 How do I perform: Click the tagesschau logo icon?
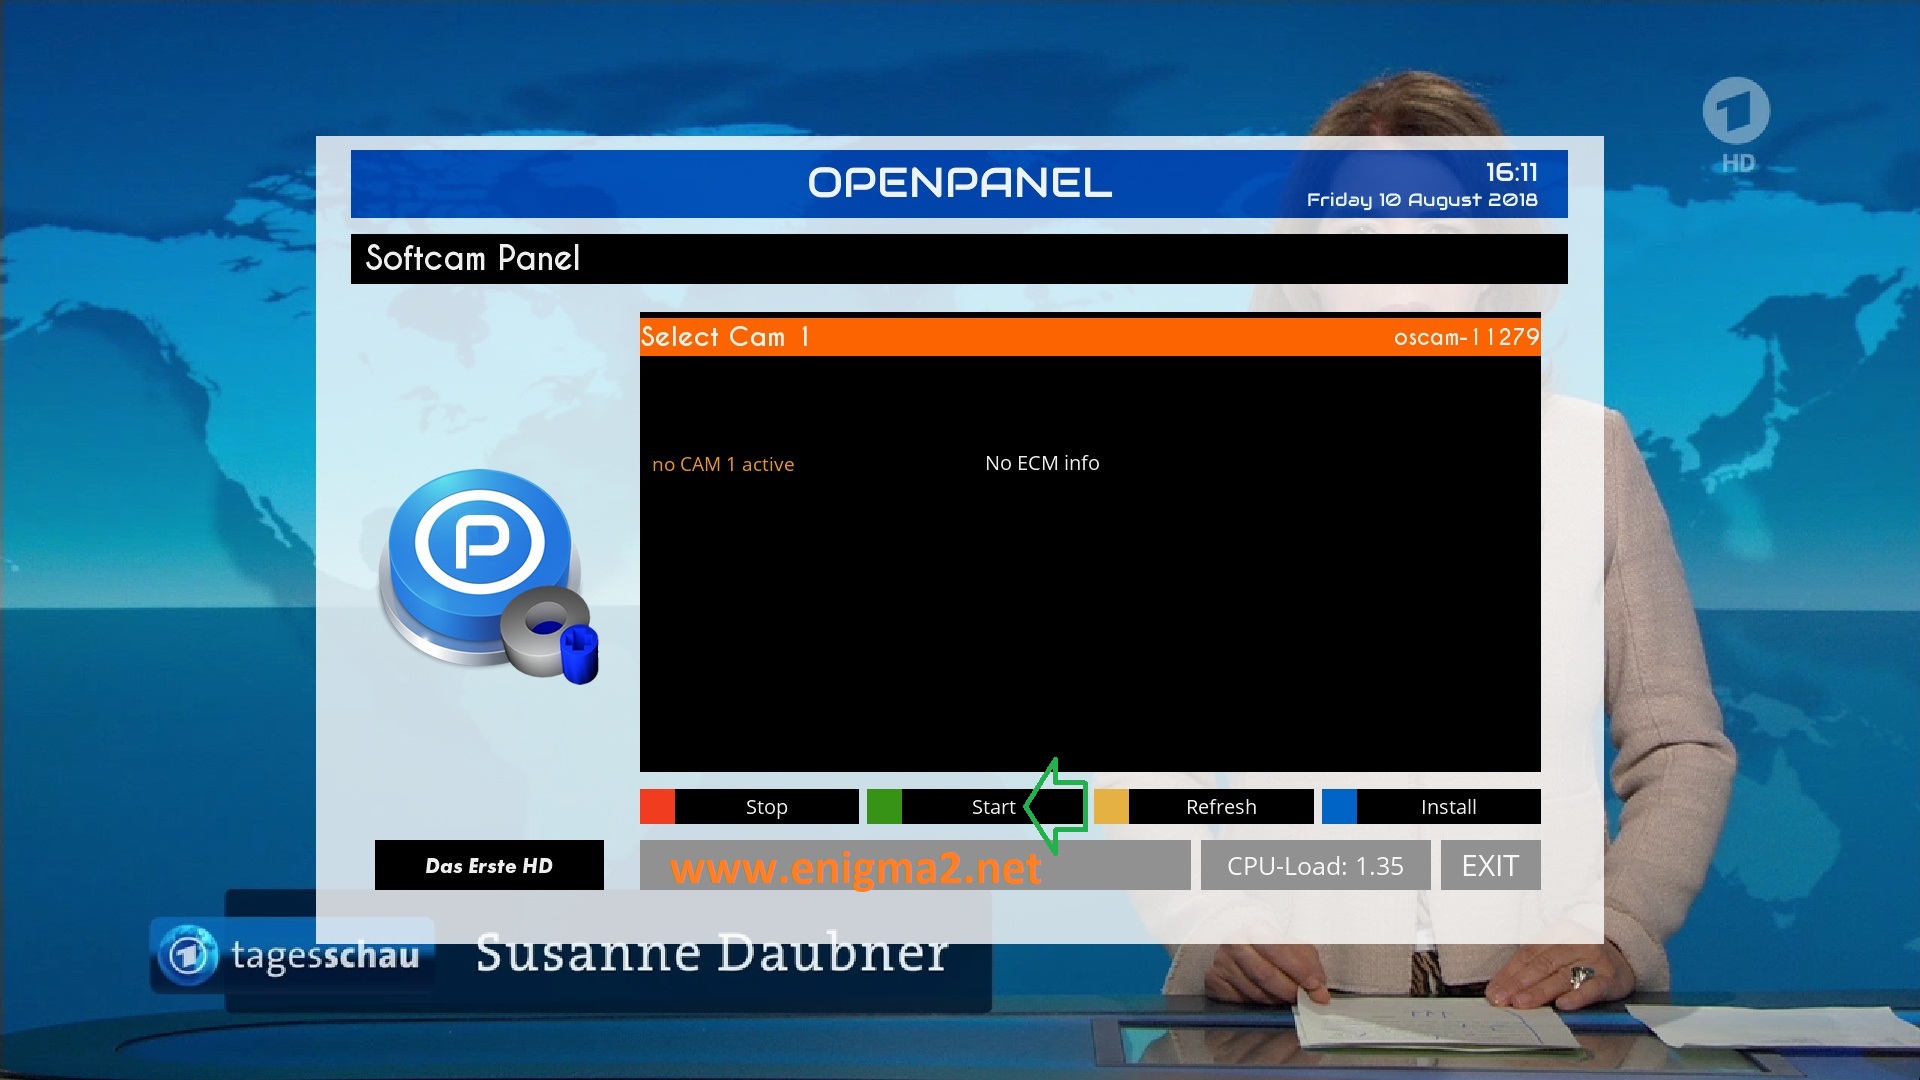pyautogui.click(x=188, y=956)
